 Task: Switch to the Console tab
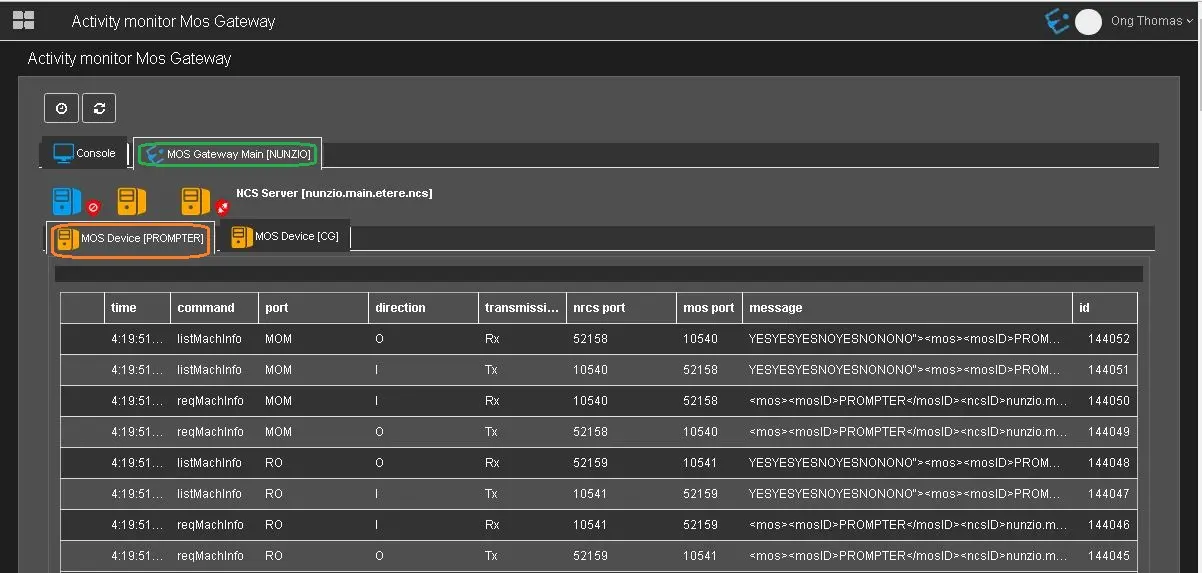click(85, 153)
